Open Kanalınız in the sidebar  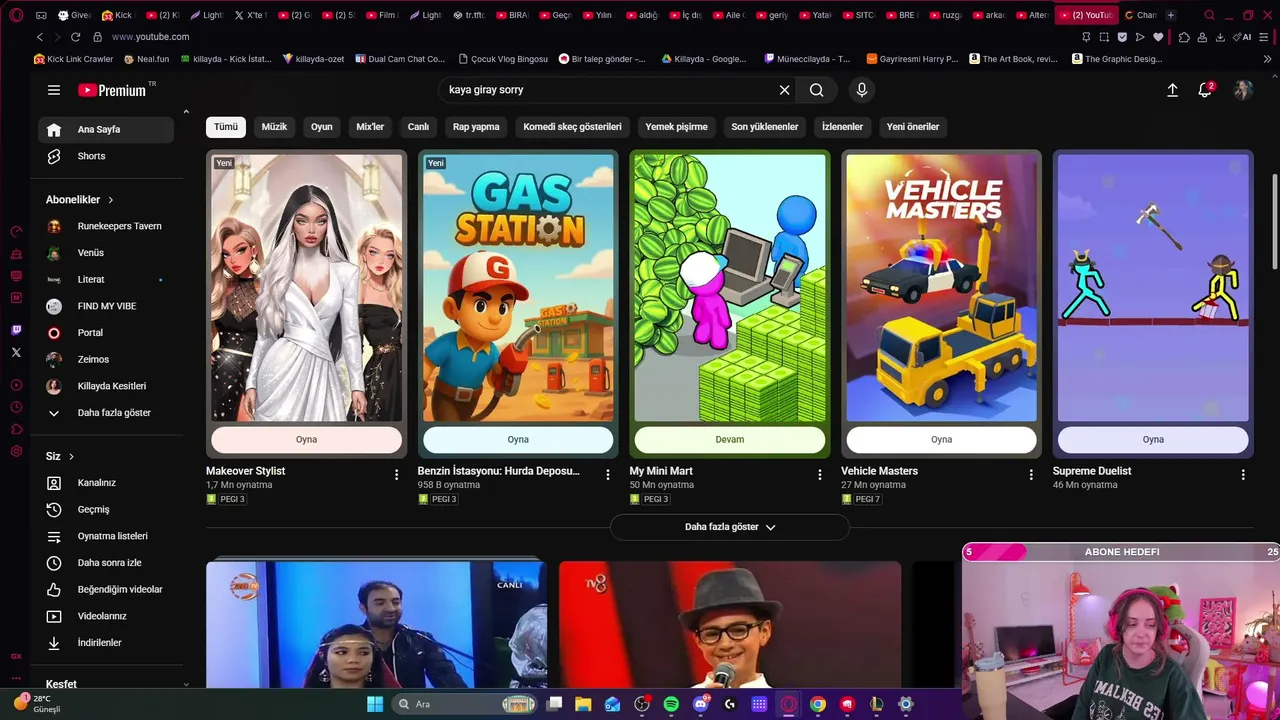(107, 483)
